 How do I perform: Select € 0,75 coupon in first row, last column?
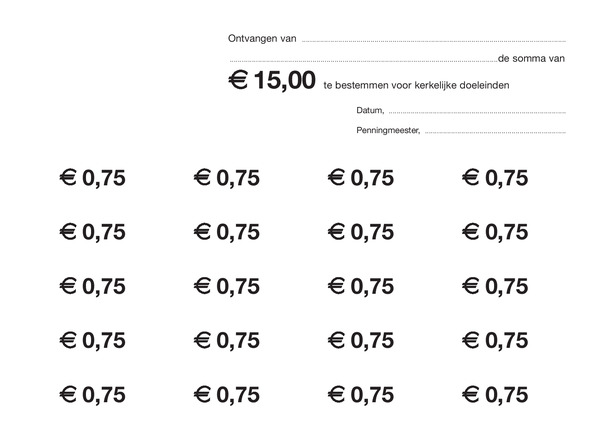coord(495,178)
